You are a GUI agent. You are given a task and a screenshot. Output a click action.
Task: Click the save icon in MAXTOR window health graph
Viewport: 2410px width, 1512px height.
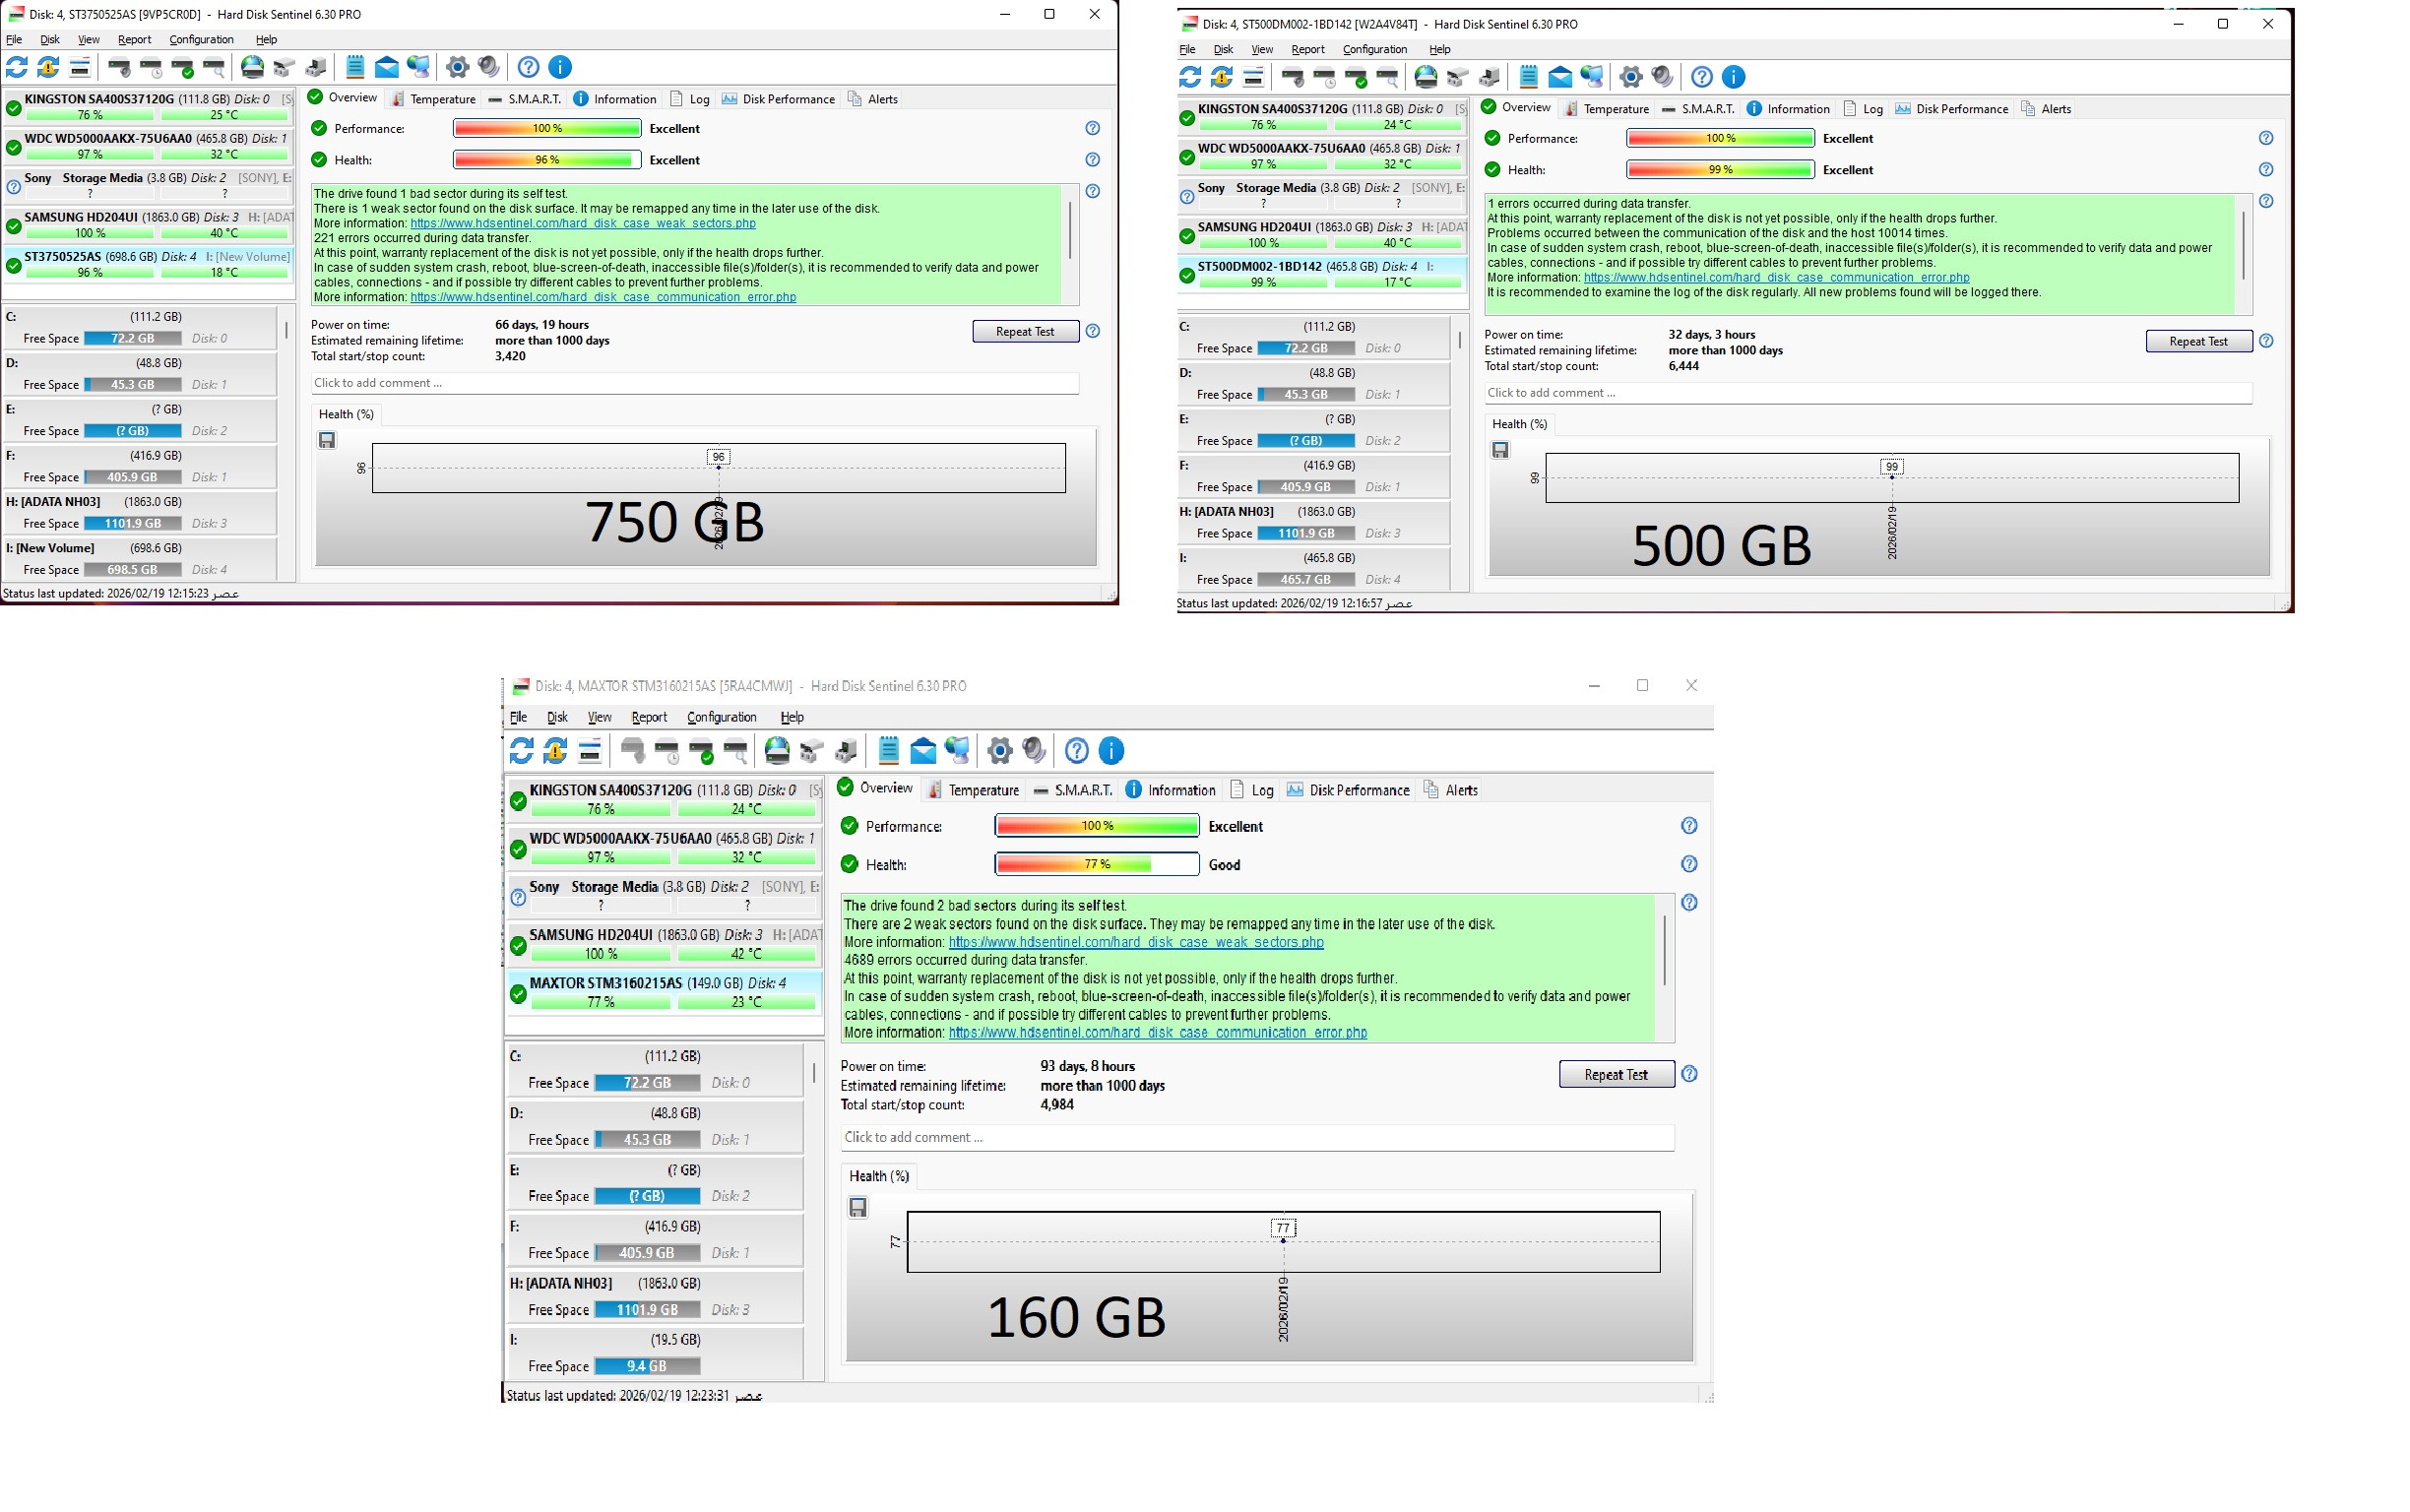coord(858,1207)
